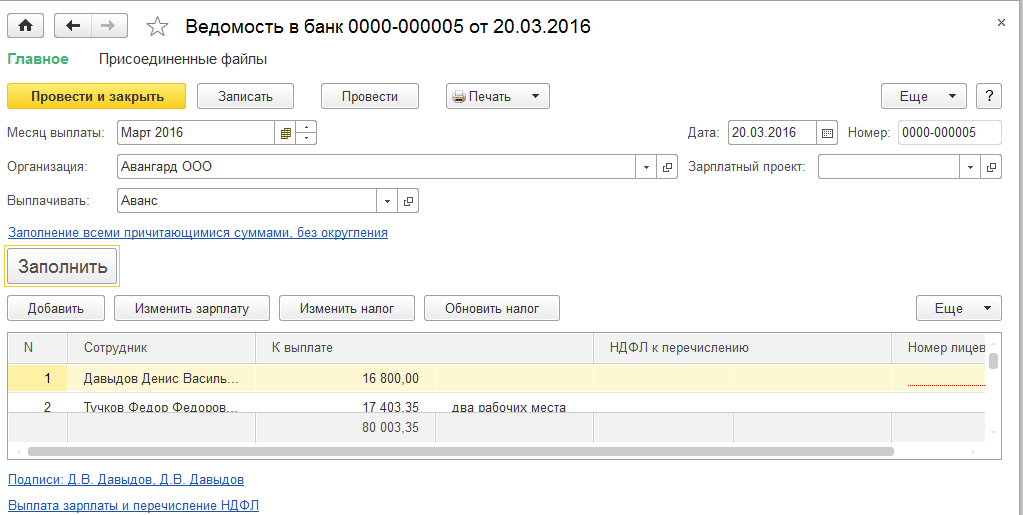Click the Заполнить button
Screen dimensions: 1023x515
(62, 267)
